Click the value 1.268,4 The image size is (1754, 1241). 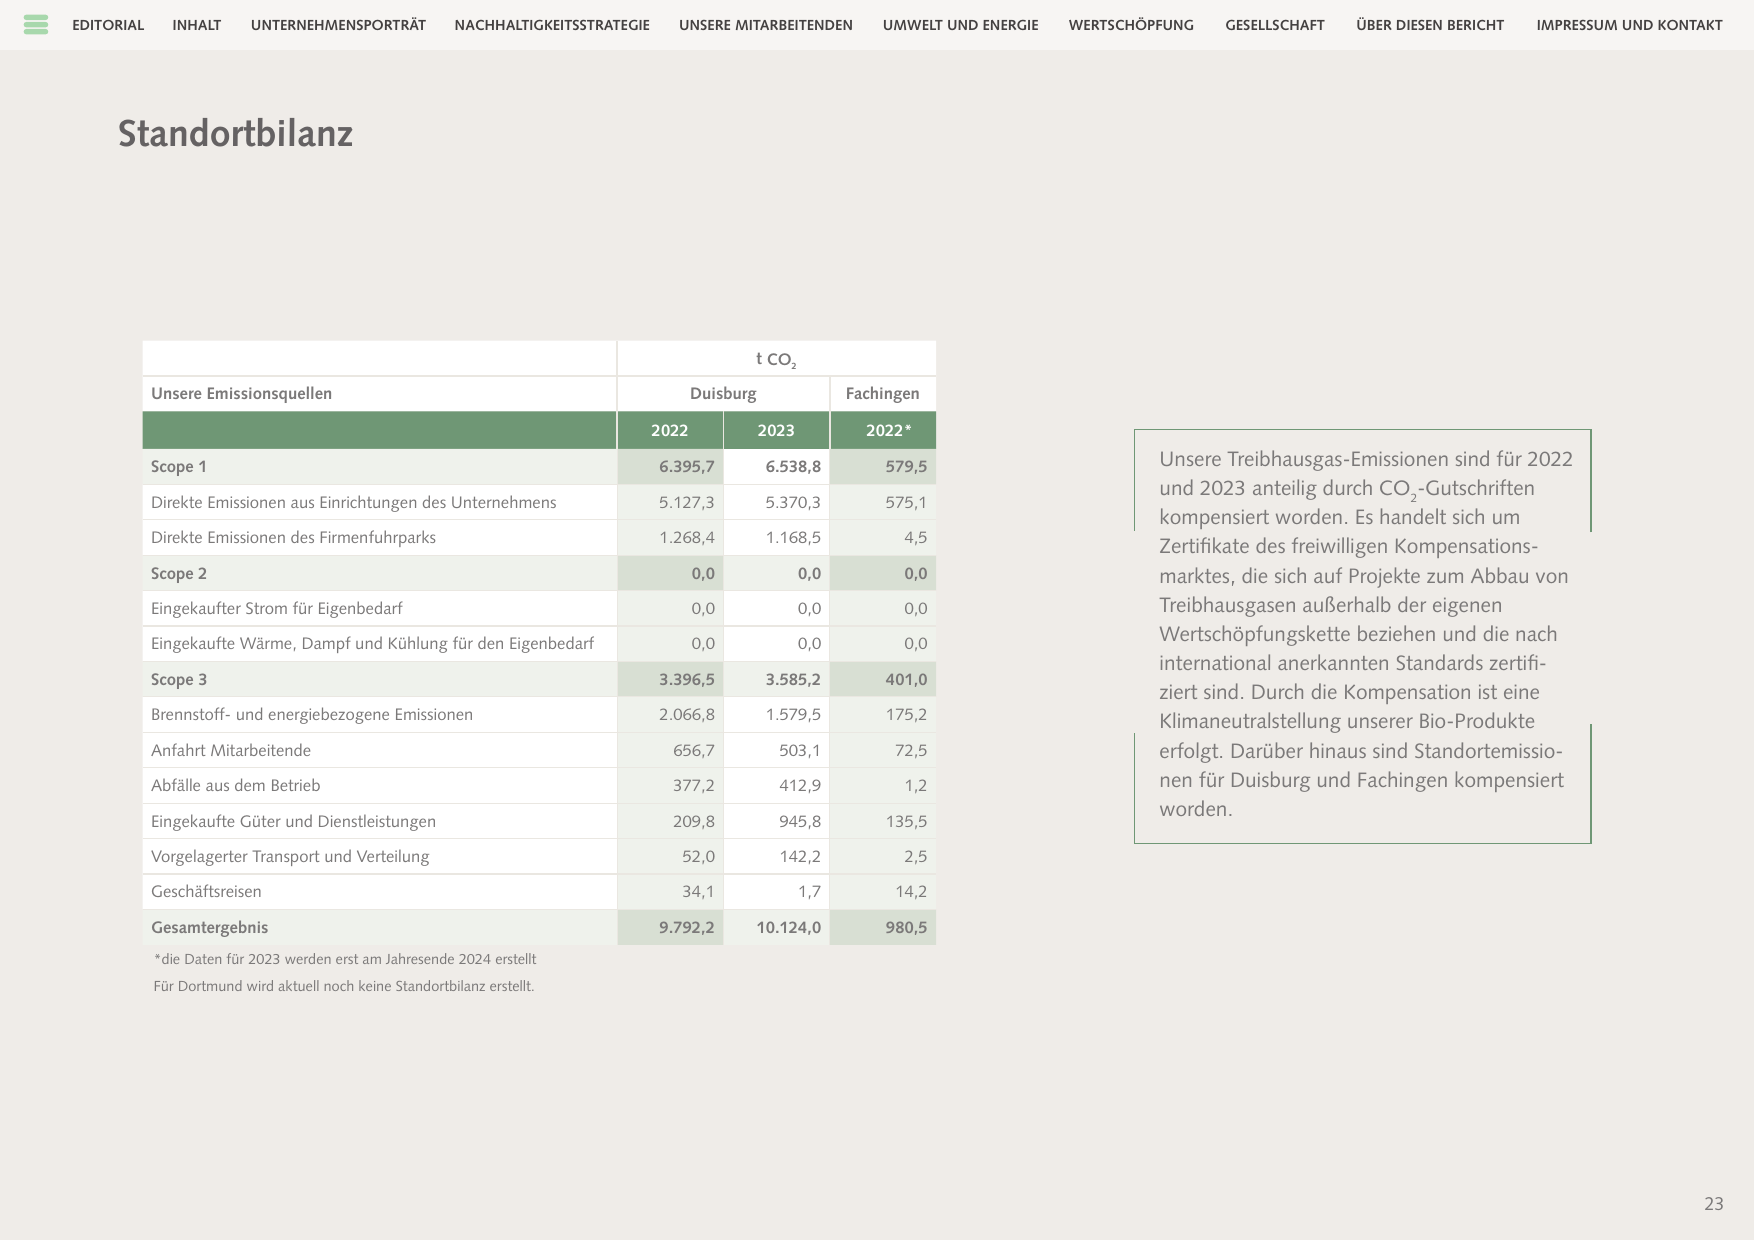tap(687, 538)
